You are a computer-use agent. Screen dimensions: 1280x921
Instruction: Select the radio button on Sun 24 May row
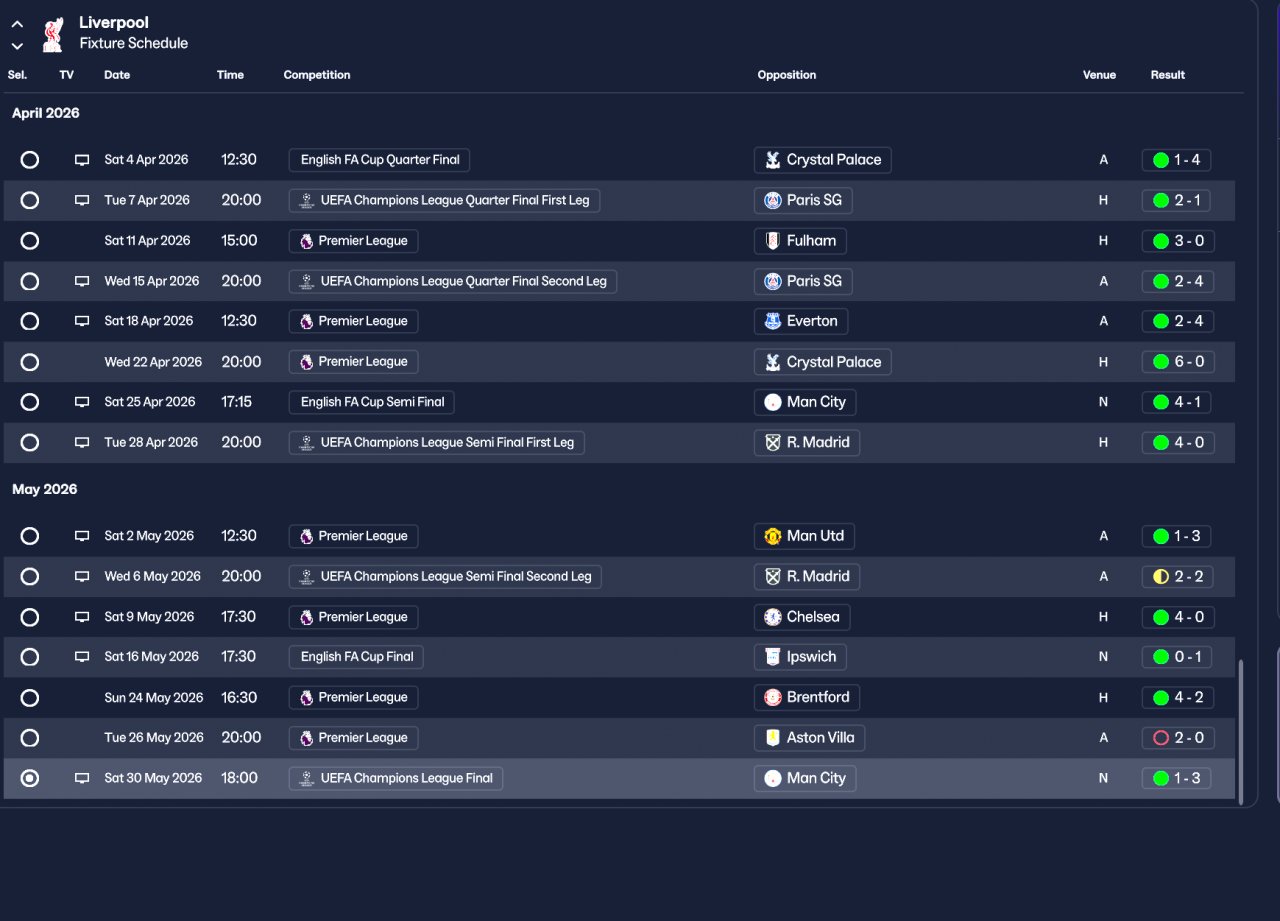click(30, 697)
